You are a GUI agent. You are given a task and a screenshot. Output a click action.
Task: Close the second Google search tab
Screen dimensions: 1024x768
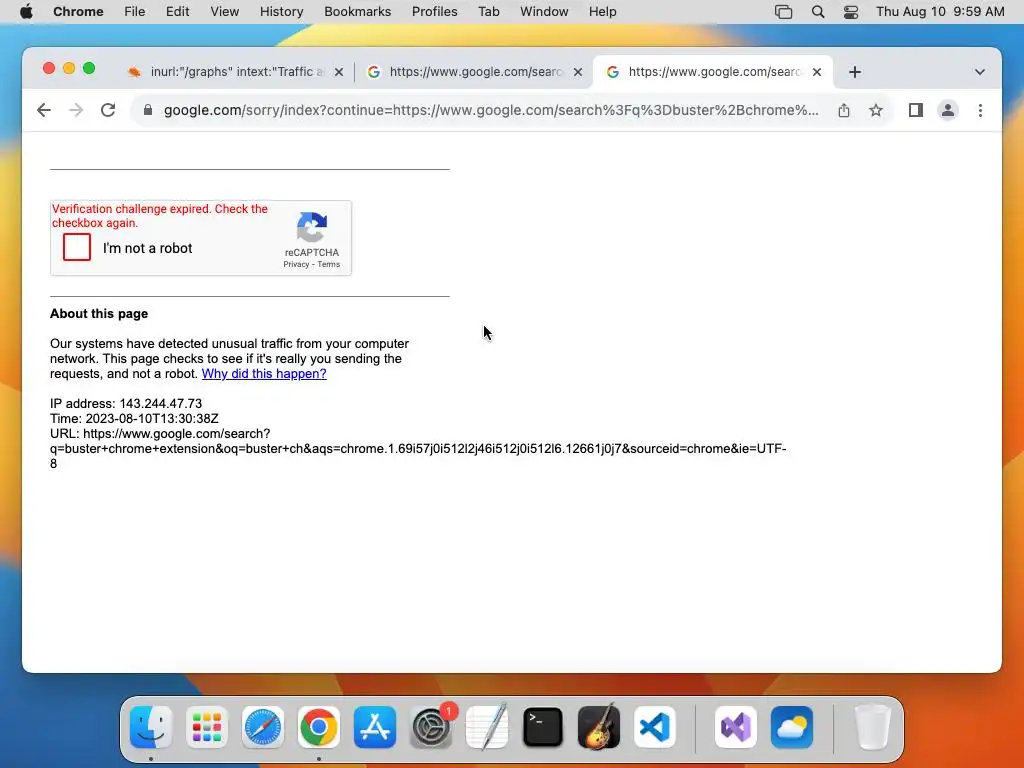(x=578, y=72)
